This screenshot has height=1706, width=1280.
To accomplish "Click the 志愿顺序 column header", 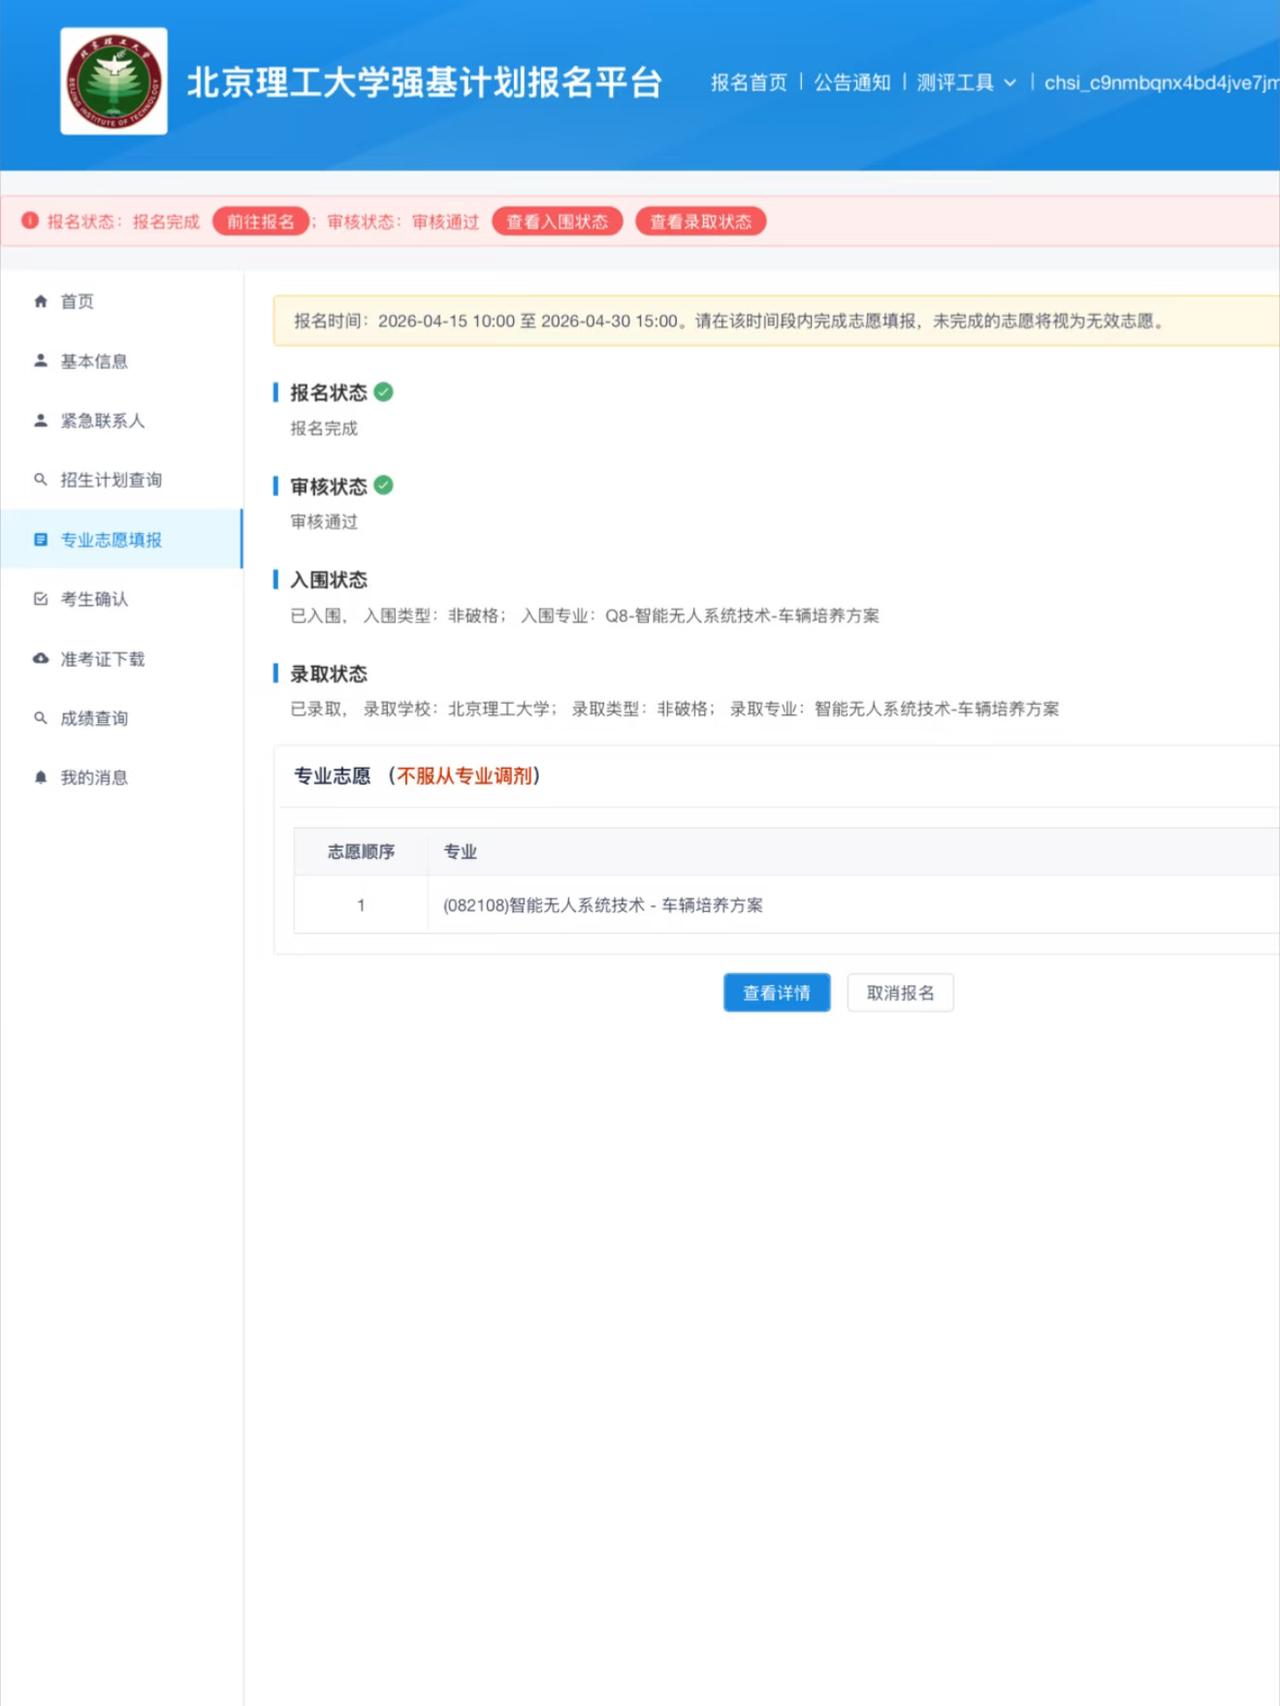I will click(x=361, y=851).
